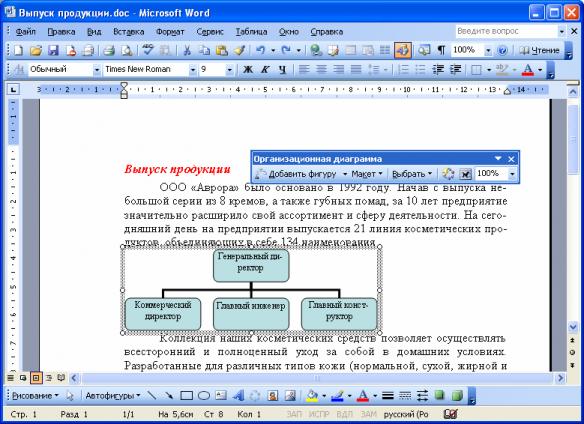This screenshot has width=584, height=424.
Task: Open standard toolbar zoom dropdown
Action: [488, 50]
